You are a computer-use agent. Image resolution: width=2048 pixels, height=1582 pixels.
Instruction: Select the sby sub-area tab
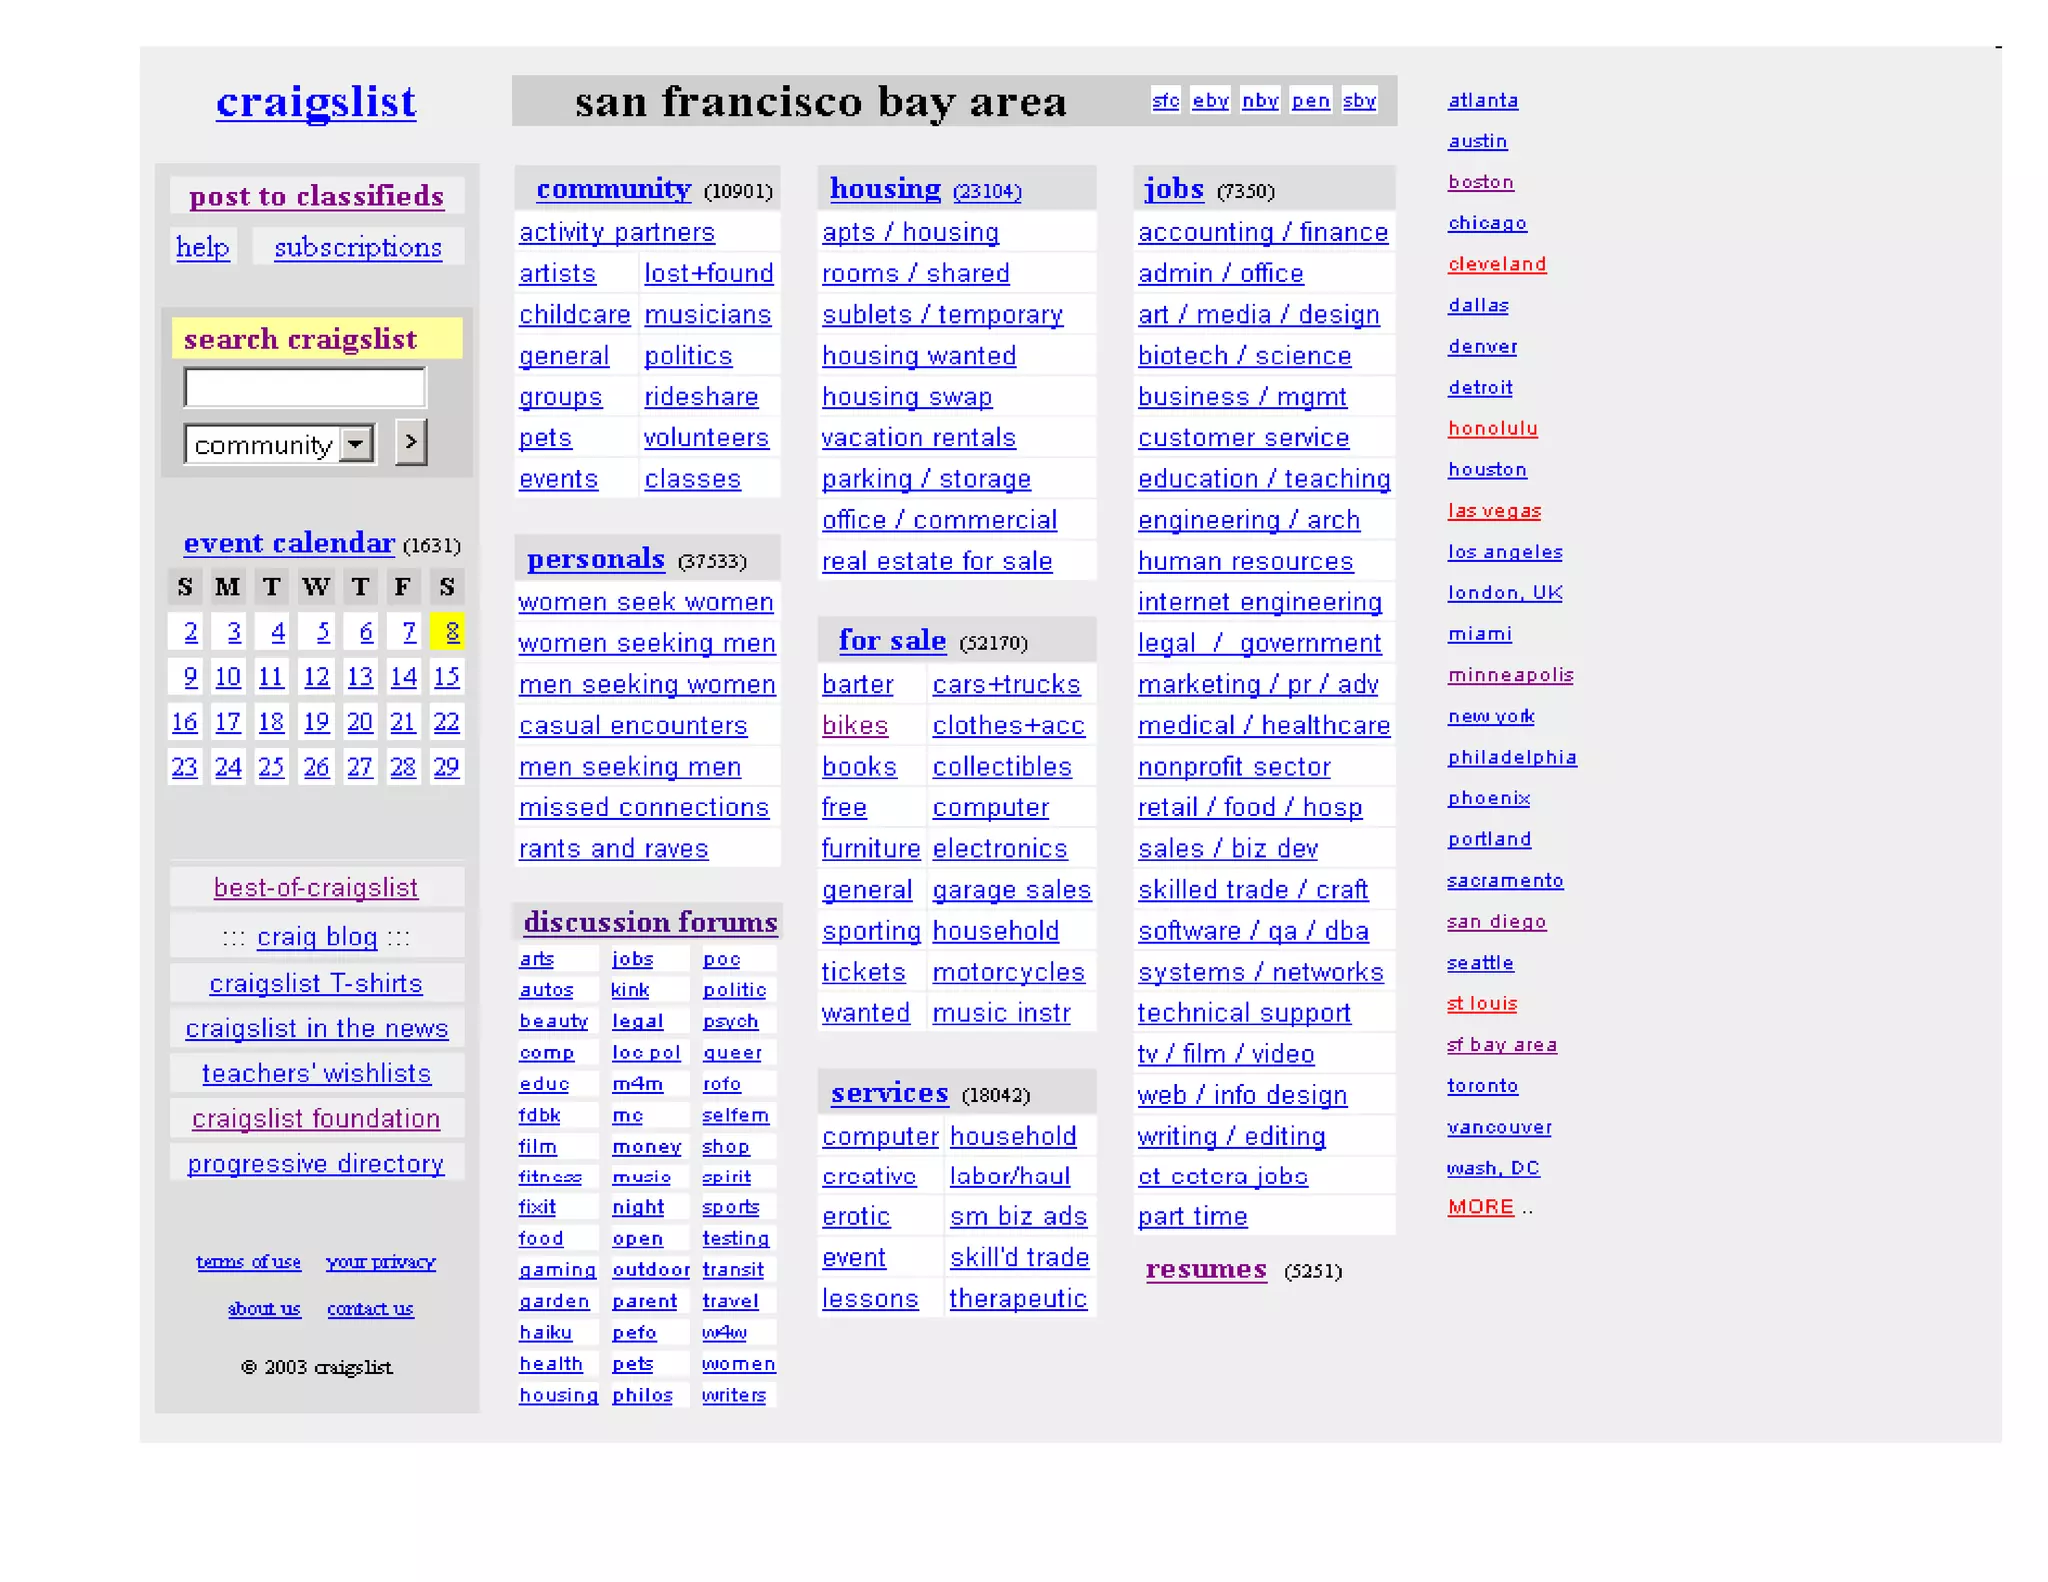point(1358,100)
